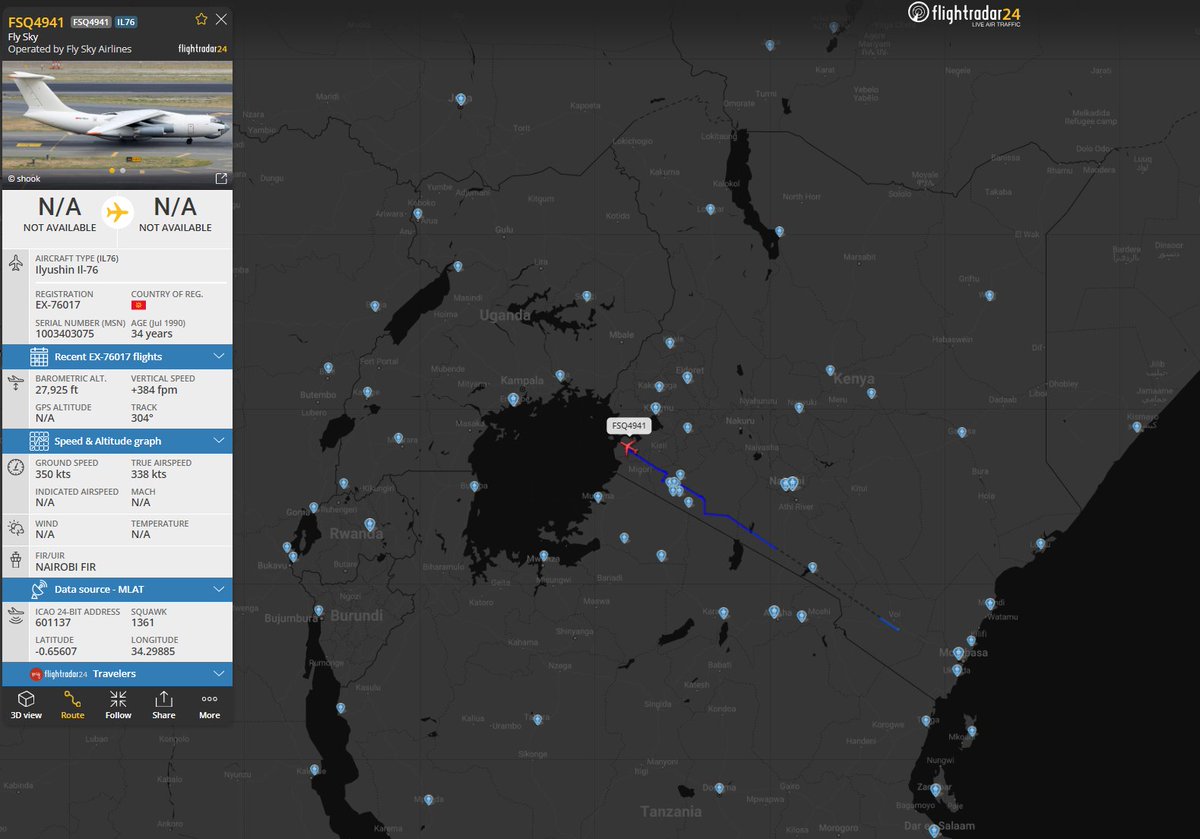
Task: Select the Kigali airport pin in Rwanda
Action: click(x=369, y=524)
